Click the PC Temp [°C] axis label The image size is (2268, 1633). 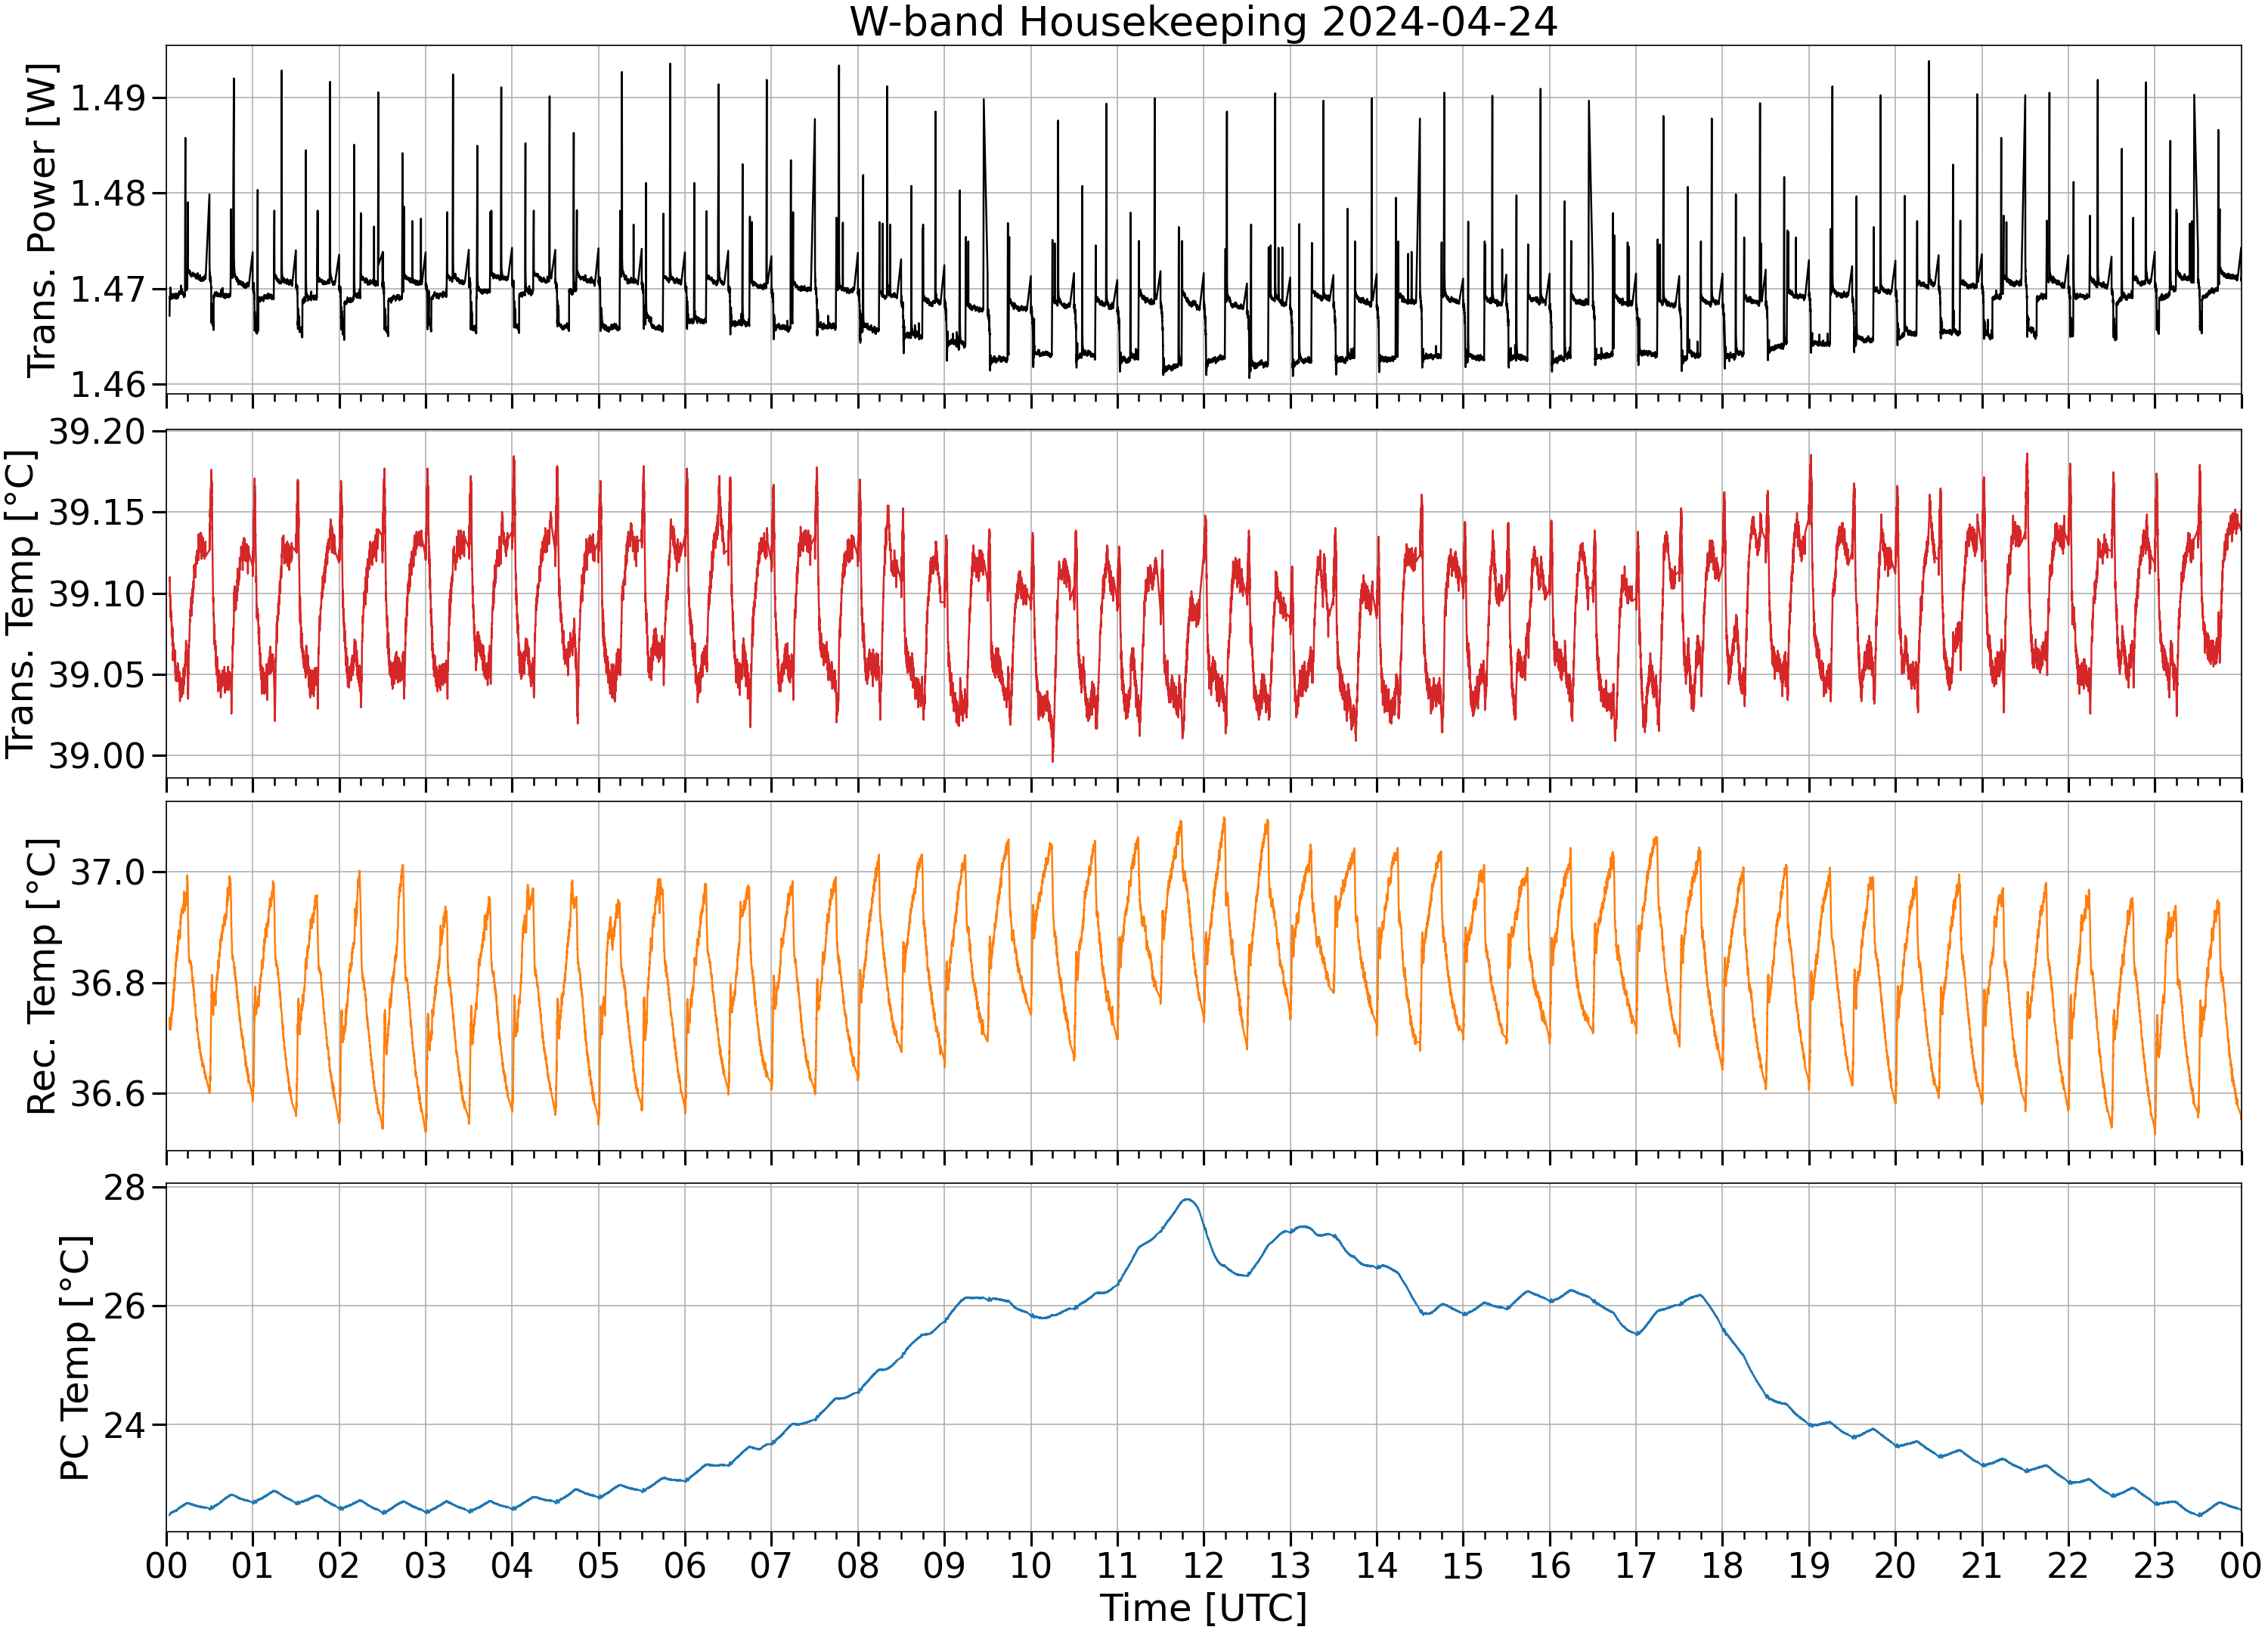pos(75,1358)
